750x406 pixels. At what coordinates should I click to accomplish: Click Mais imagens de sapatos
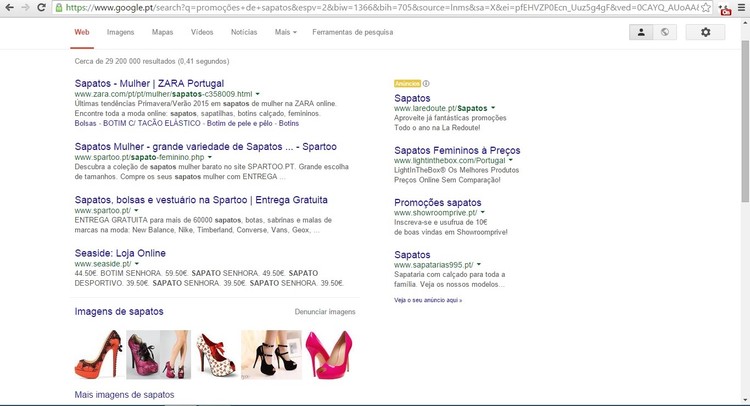(124, 395)
